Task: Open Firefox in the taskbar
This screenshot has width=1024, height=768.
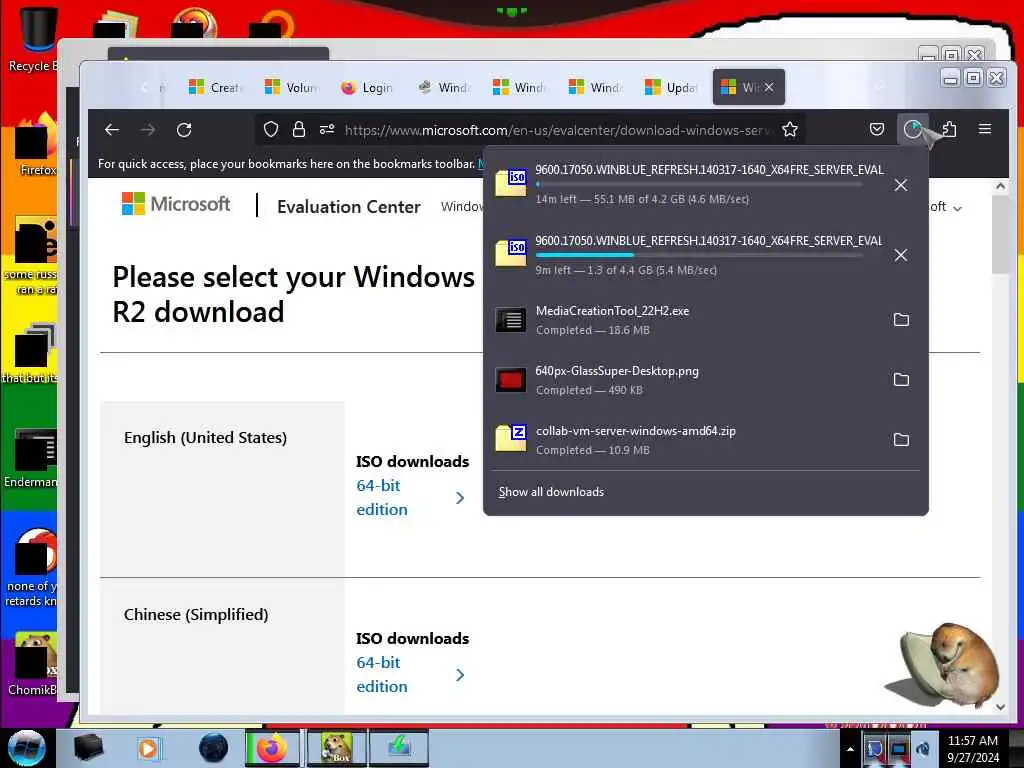Action: click(x=272, y=748)
